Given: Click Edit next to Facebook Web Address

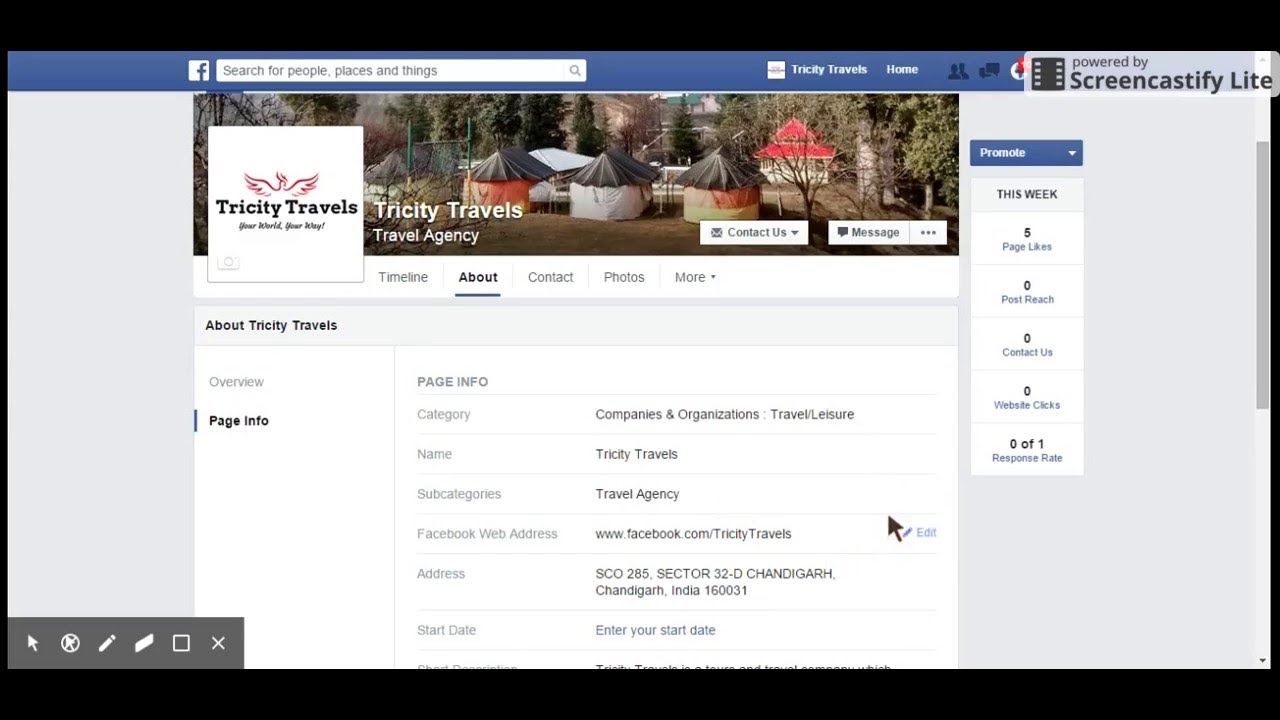Looking at the screenshot, I should click(920, 533).
